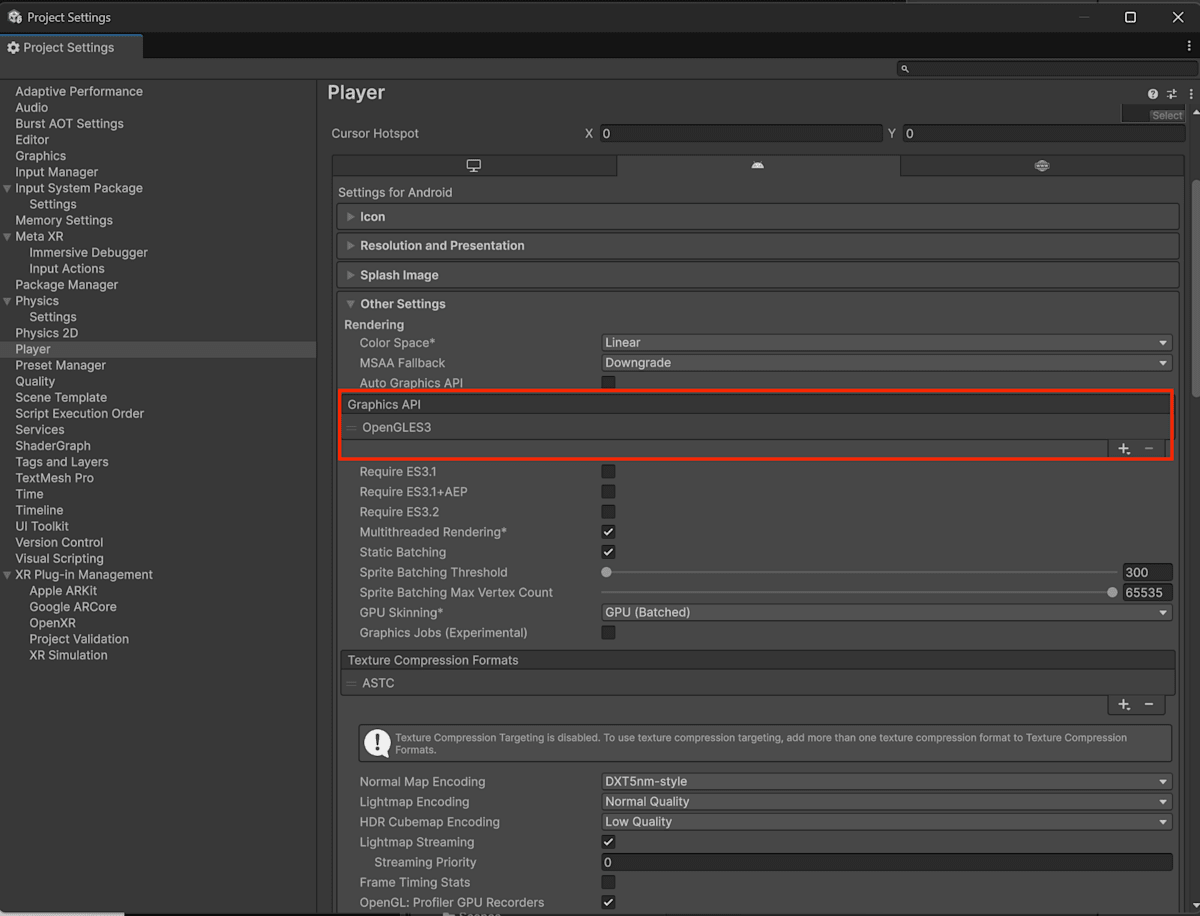Click the Project Settings gear icon
The height and width of the screenshot is (916, 1200).
click(13, 47)
